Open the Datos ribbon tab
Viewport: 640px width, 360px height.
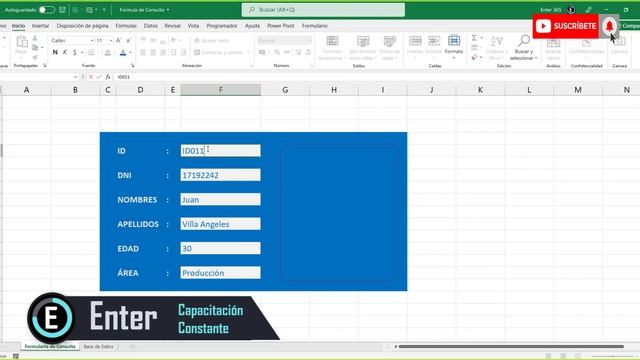151,26
